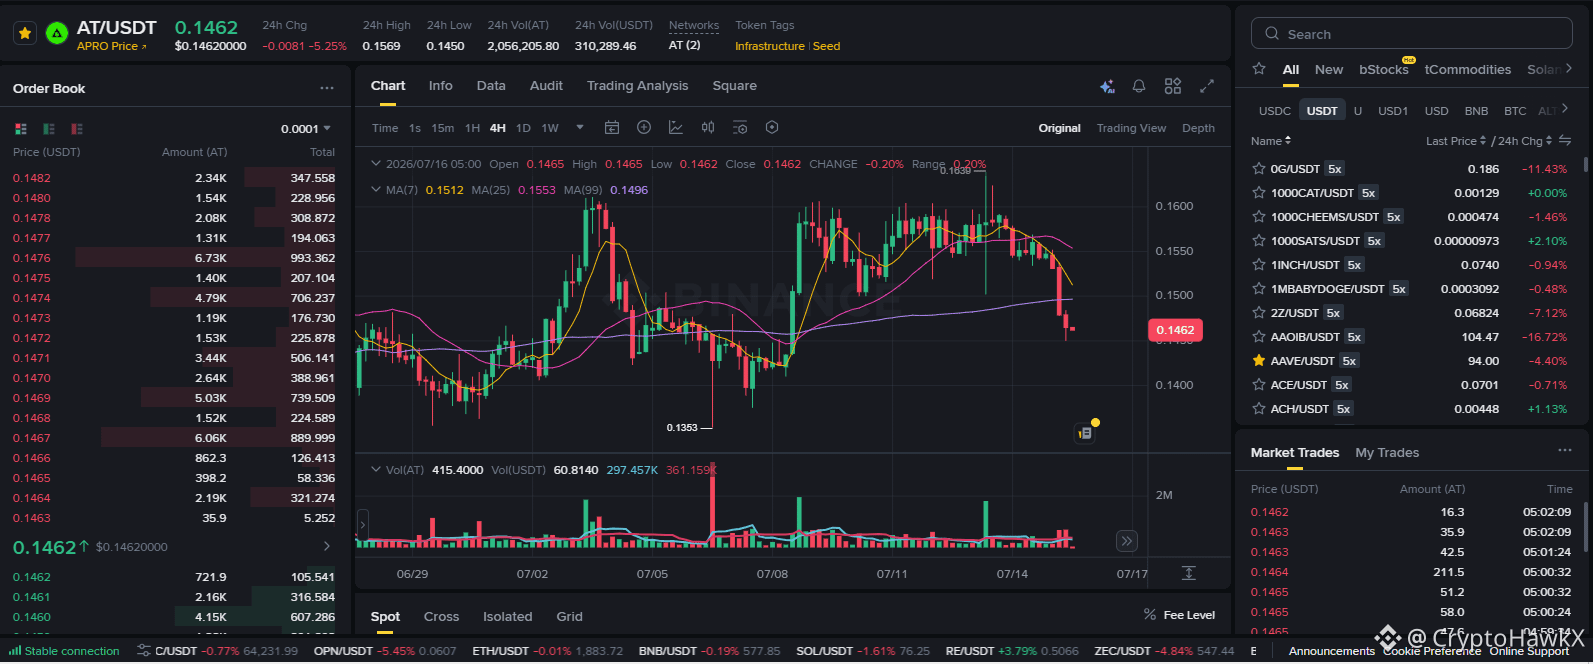Select the 1s time interval

(415, 128)
